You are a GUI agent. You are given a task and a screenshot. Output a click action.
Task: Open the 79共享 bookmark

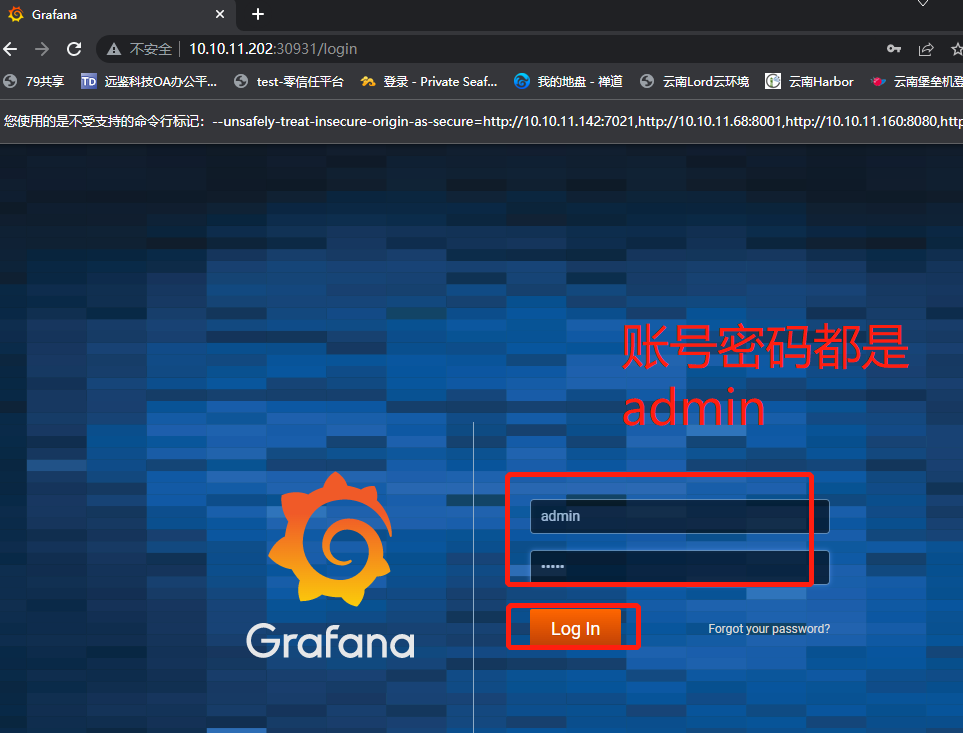[x=34, y=82]
